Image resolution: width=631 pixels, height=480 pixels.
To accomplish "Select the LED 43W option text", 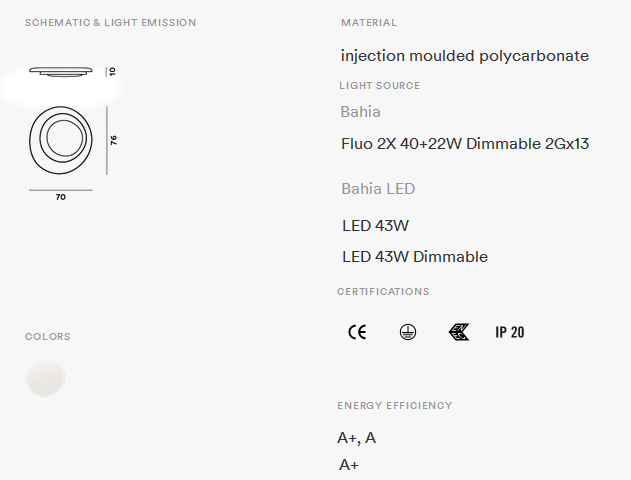I will pos(375,226).
